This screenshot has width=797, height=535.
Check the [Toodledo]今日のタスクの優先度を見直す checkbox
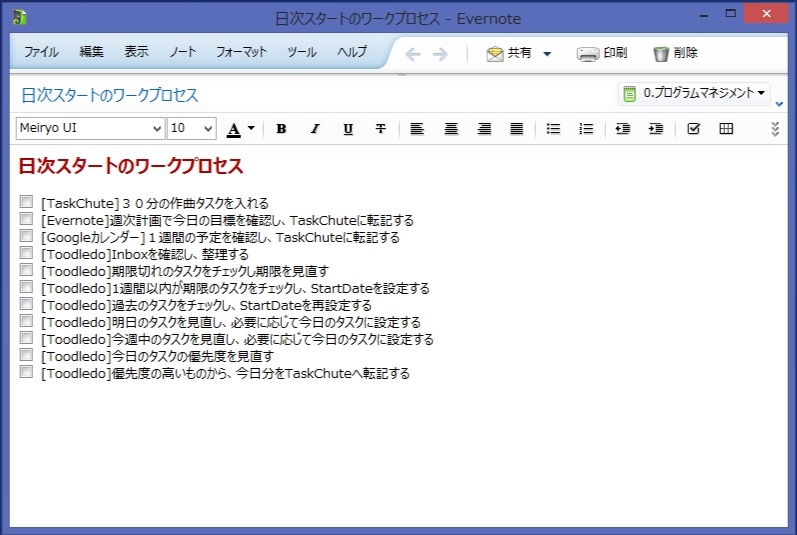point(26,355)
